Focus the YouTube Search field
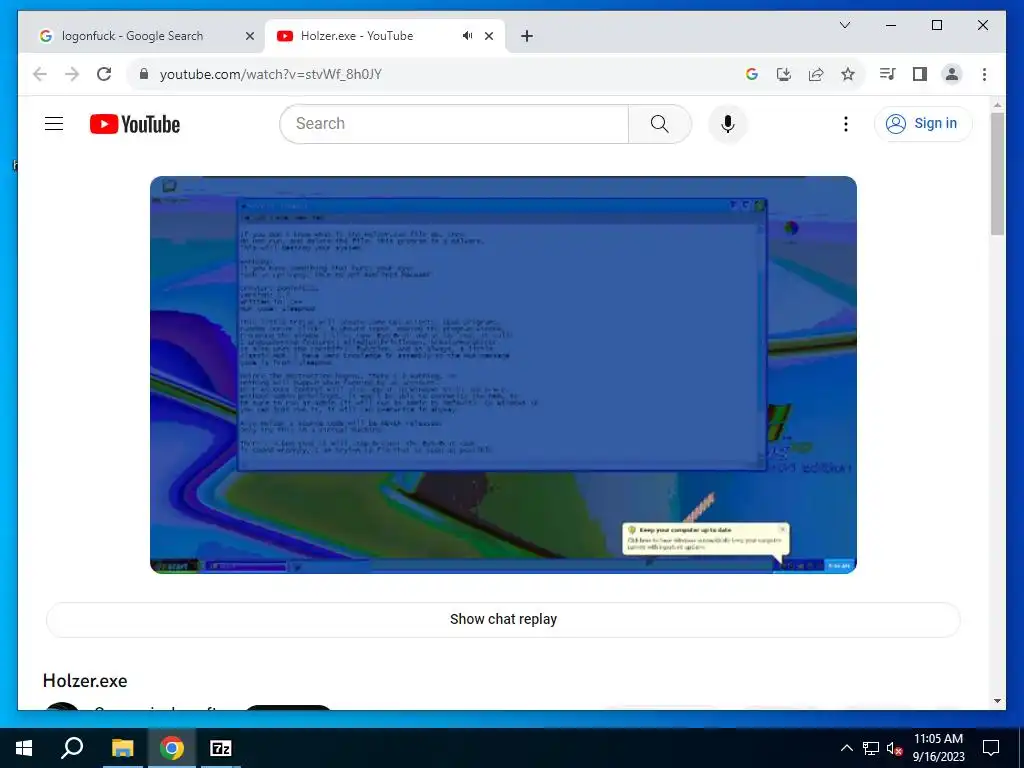Viewport: 1024px width, 768px height. (455, 123)
